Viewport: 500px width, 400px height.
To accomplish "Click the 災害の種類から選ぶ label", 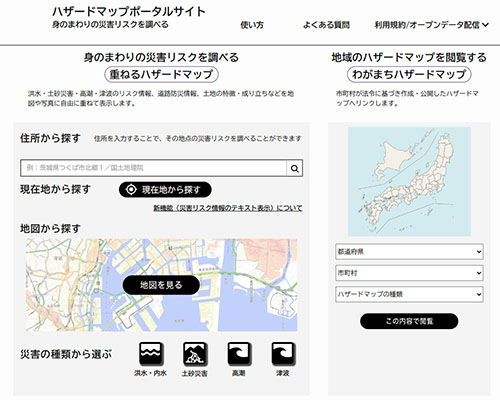I will [x=66, y=354].
